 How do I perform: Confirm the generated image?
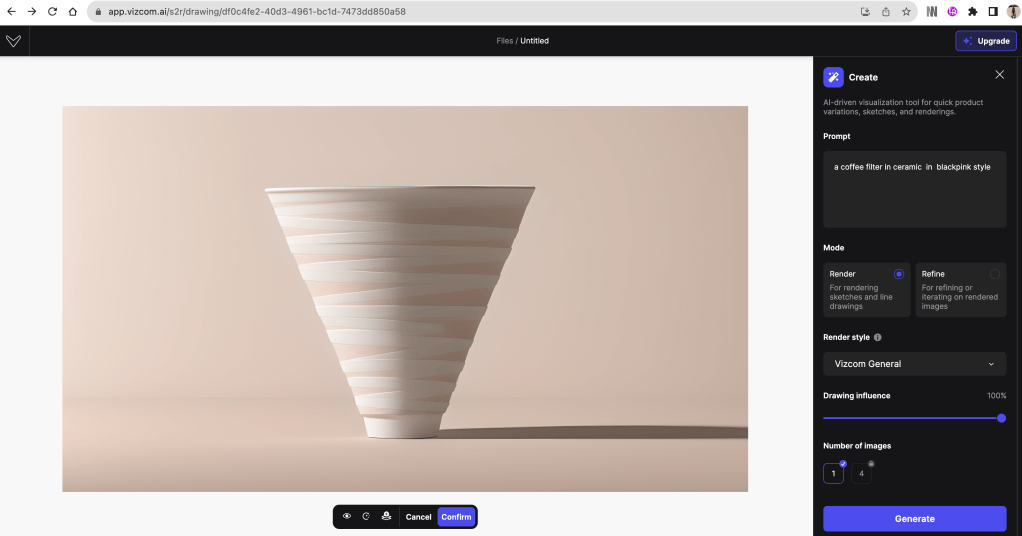(x=456, y=517)
